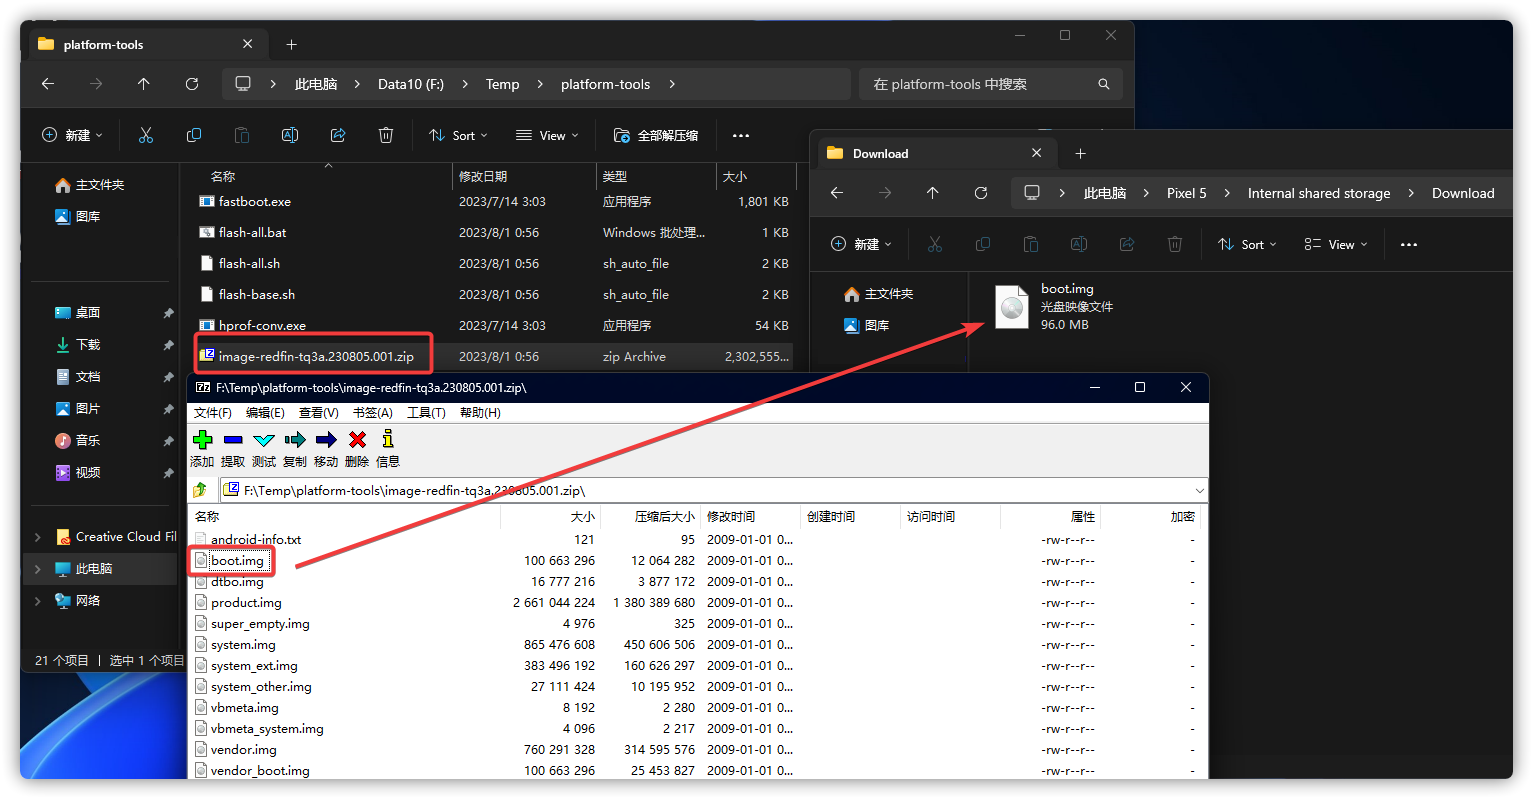The width and height of the screenshot is (1533, 799).
Task: Expand the Creative Cloud Files tree node
Action: click(x=38, y=537)
